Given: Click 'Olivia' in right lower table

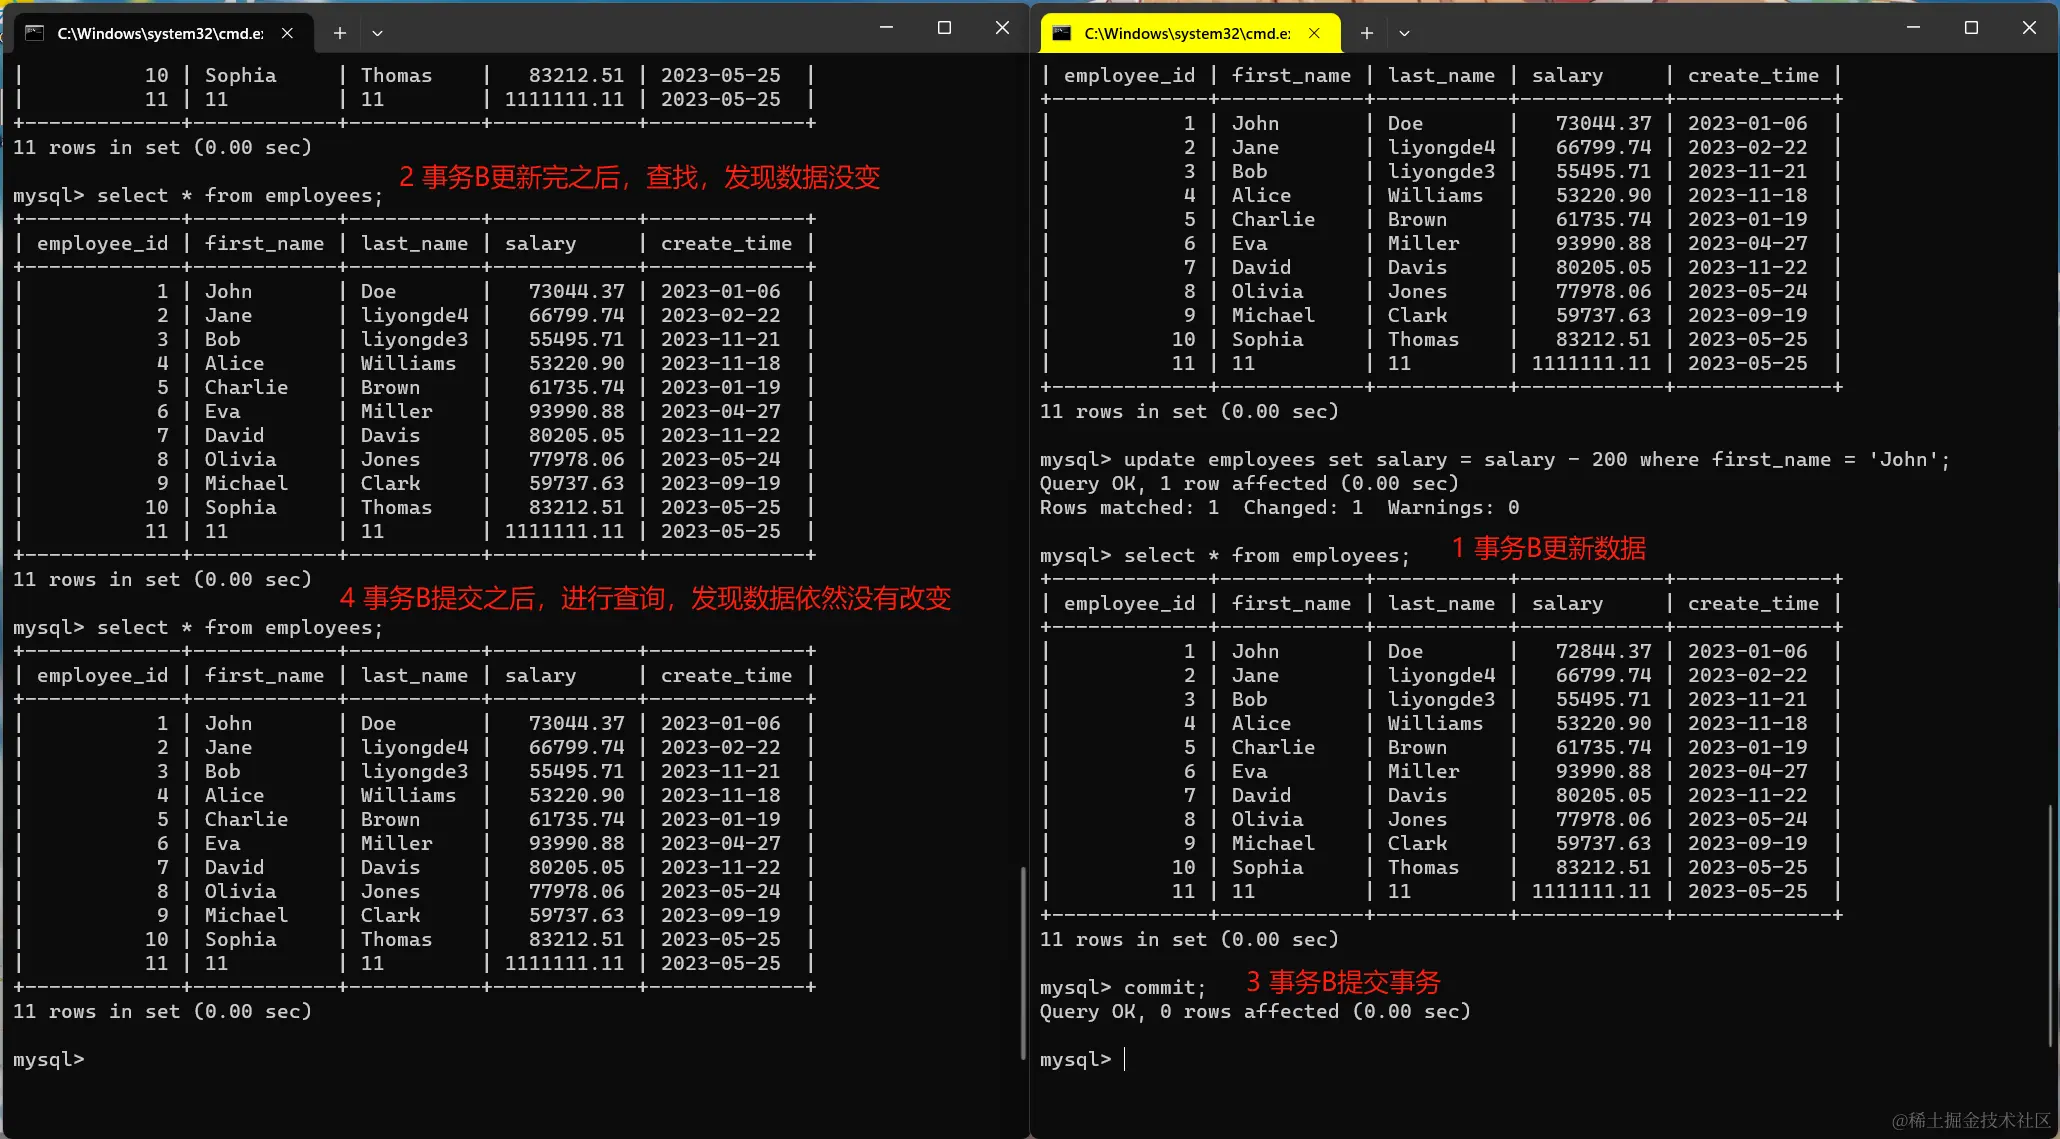Looking at the screenshot, I should (1267, 819).
